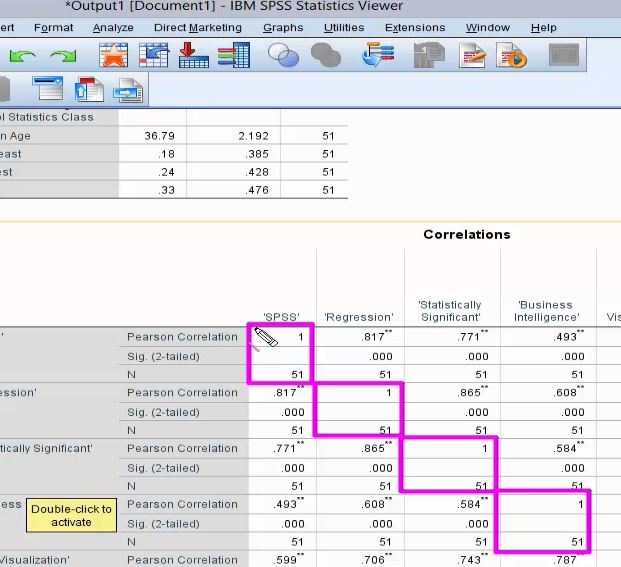
Task: Click the blue overlapping circles icon
Action: click(x=283, y=55)
